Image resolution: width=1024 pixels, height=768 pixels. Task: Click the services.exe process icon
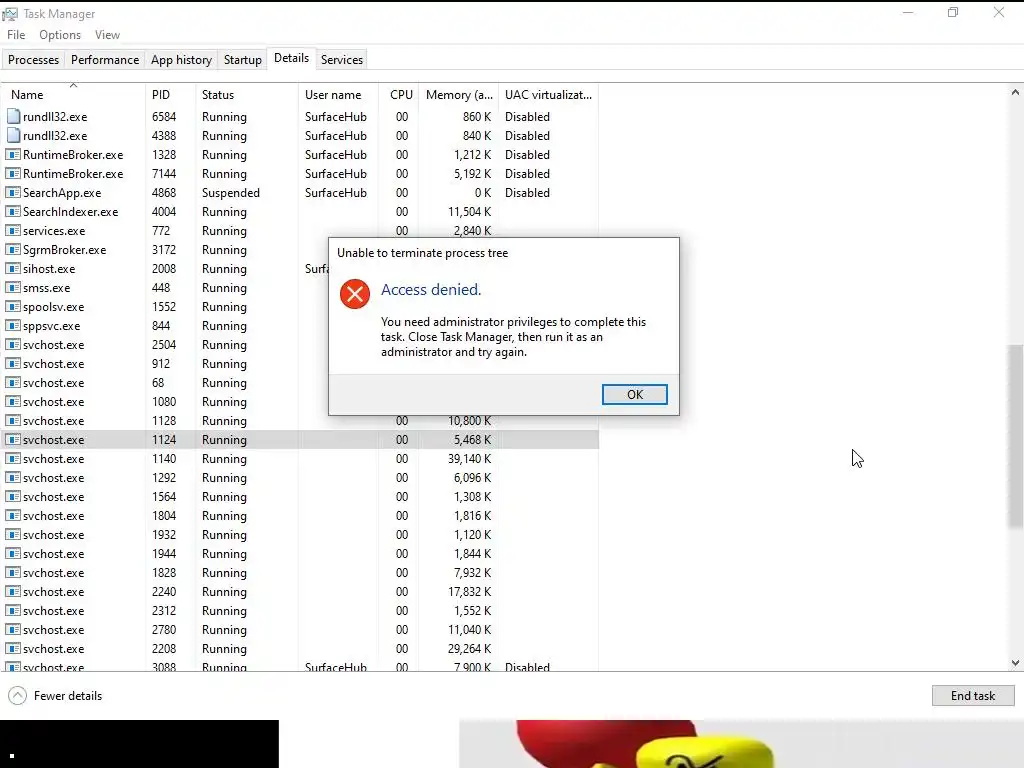pos(13,231)
